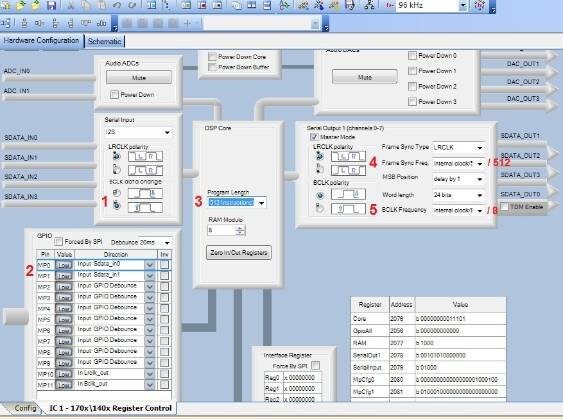Switch to the Schematic tab

pos(104,41)
